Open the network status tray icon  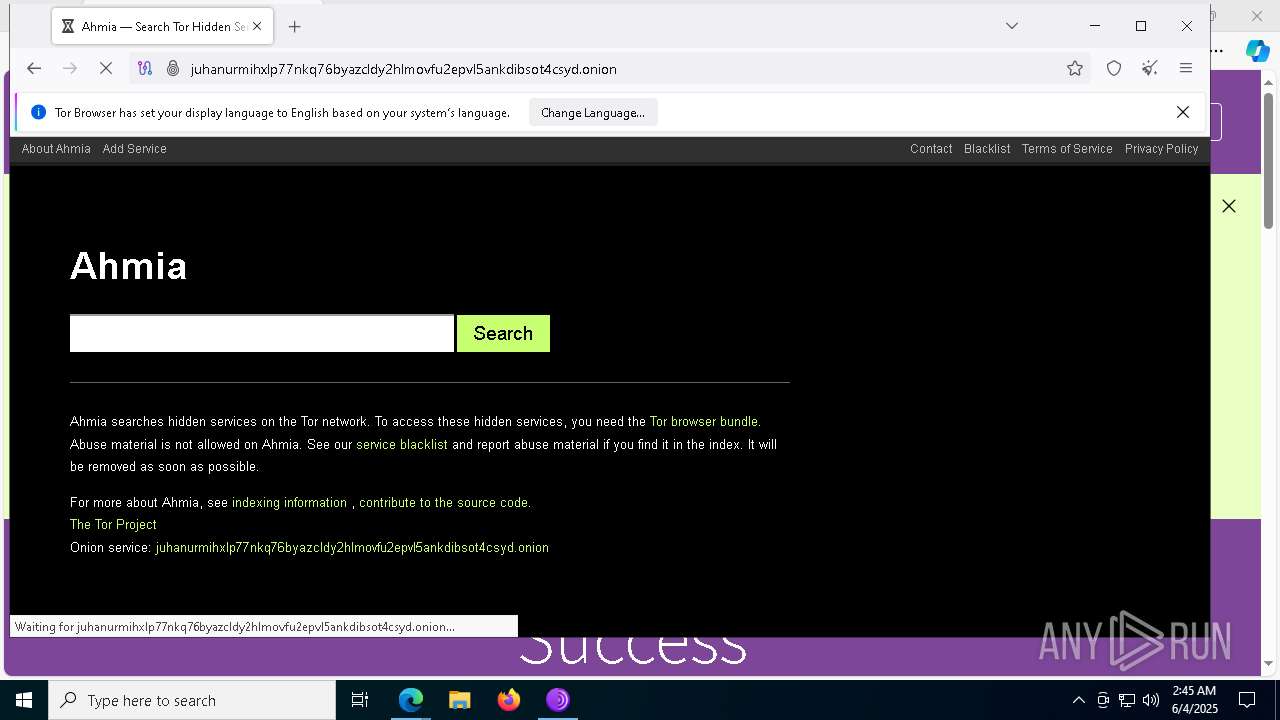tap(1127, 700)
